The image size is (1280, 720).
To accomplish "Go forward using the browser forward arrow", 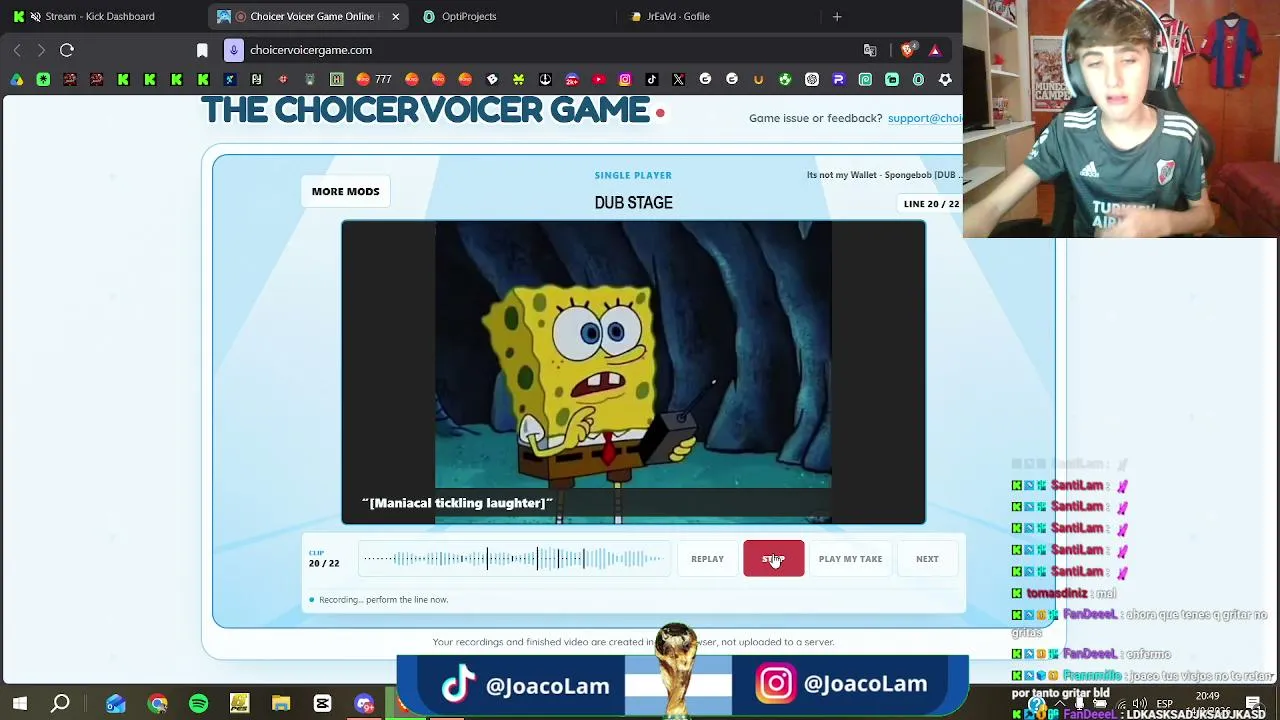I will (x=41, y=50).
